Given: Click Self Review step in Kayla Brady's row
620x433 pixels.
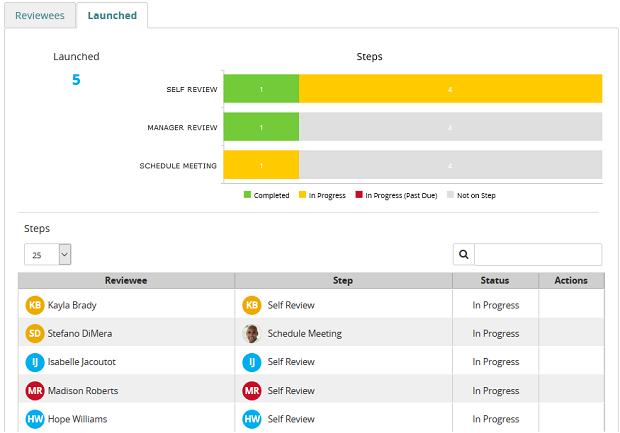Looking at the screenshot, I should (291, 305).
